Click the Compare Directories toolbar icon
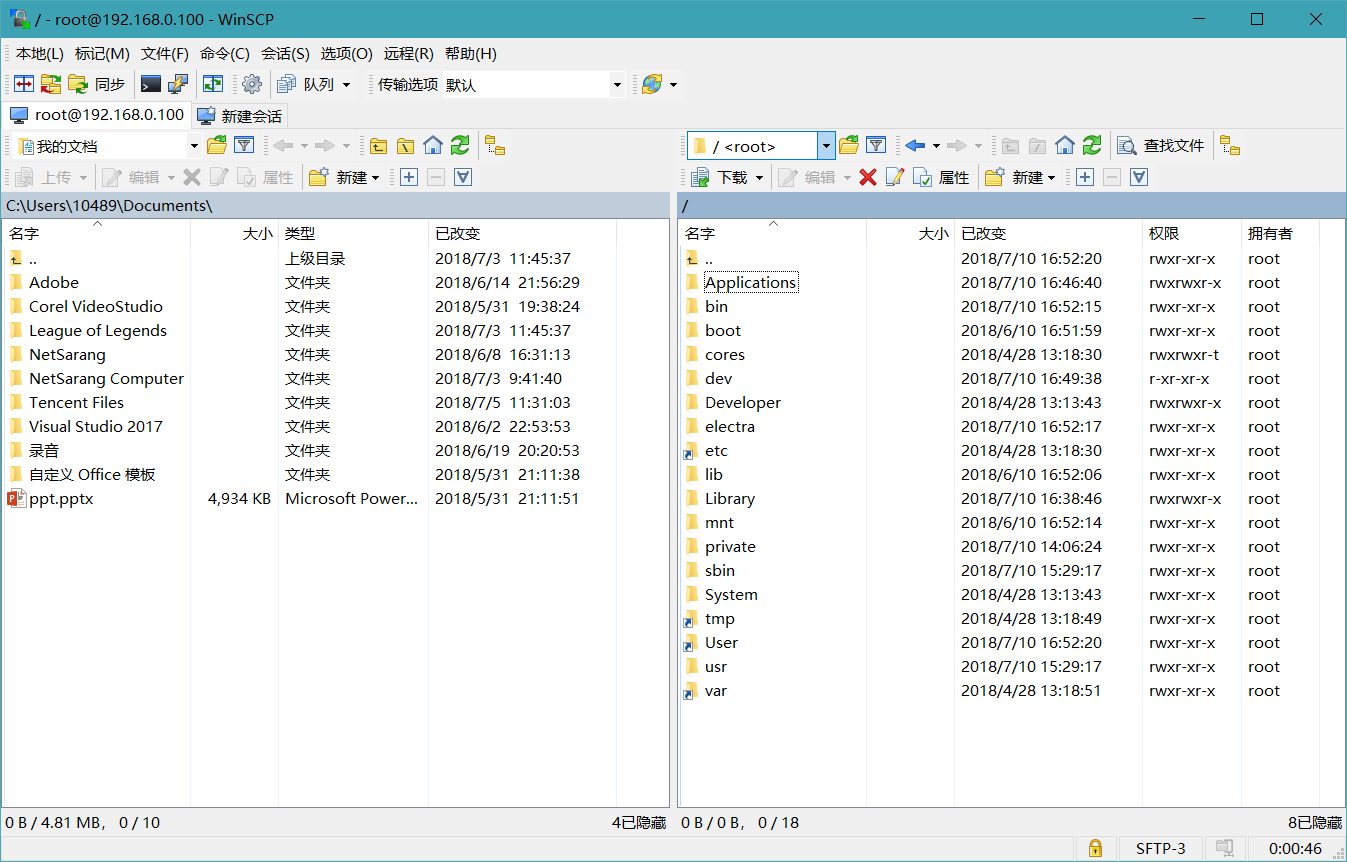The width and height of the screenshot is (1347, 862). (x=23, y=85)
